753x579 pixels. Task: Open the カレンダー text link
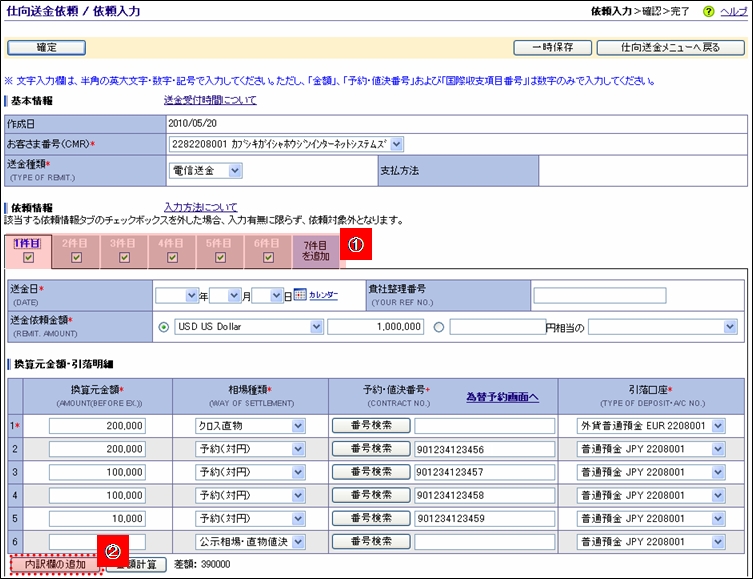coord(323,295)
